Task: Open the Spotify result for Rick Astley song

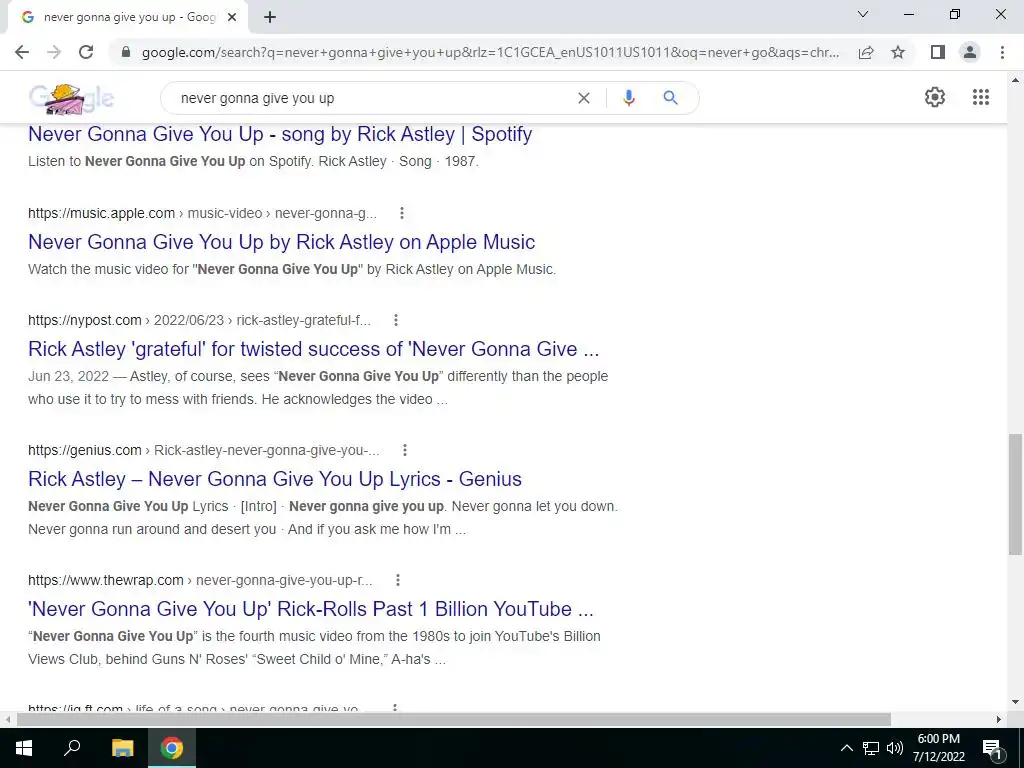Action: (280, 134)
